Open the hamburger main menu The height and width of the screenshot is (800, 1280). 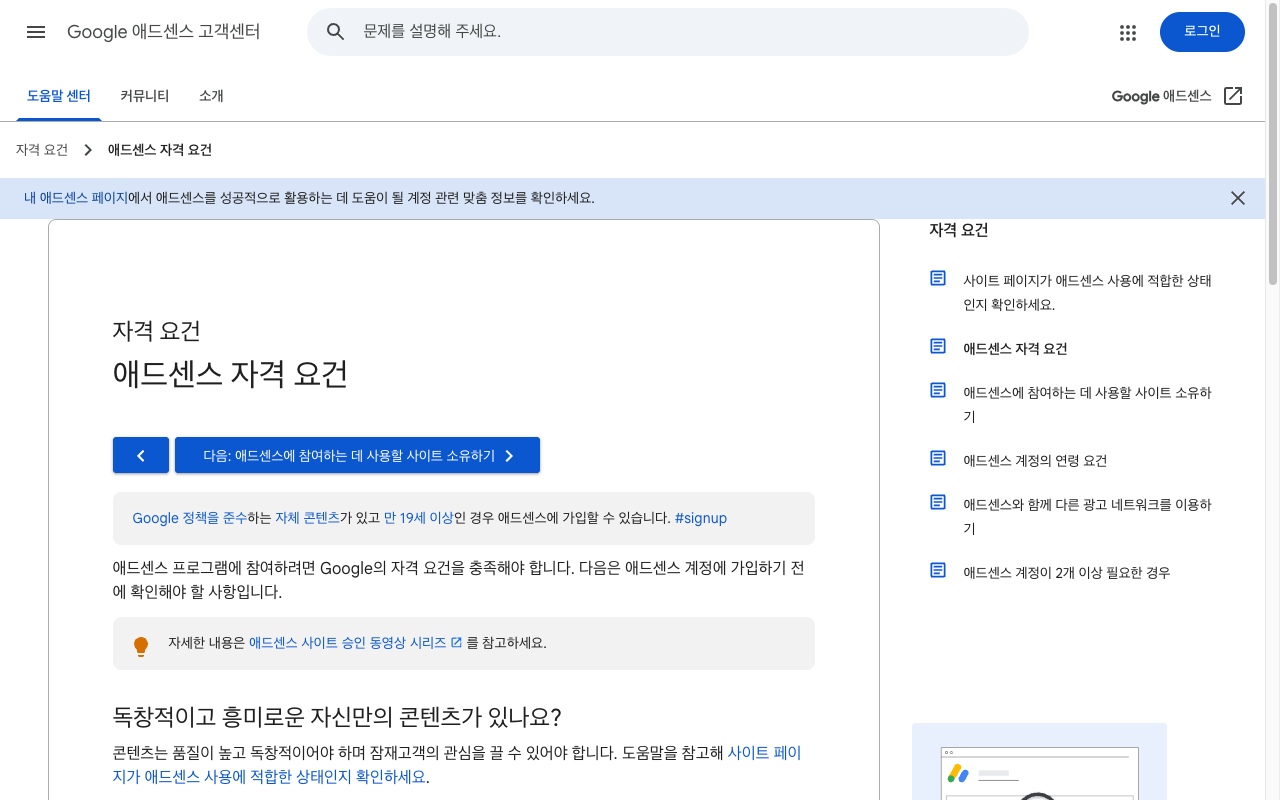(36, 32)
